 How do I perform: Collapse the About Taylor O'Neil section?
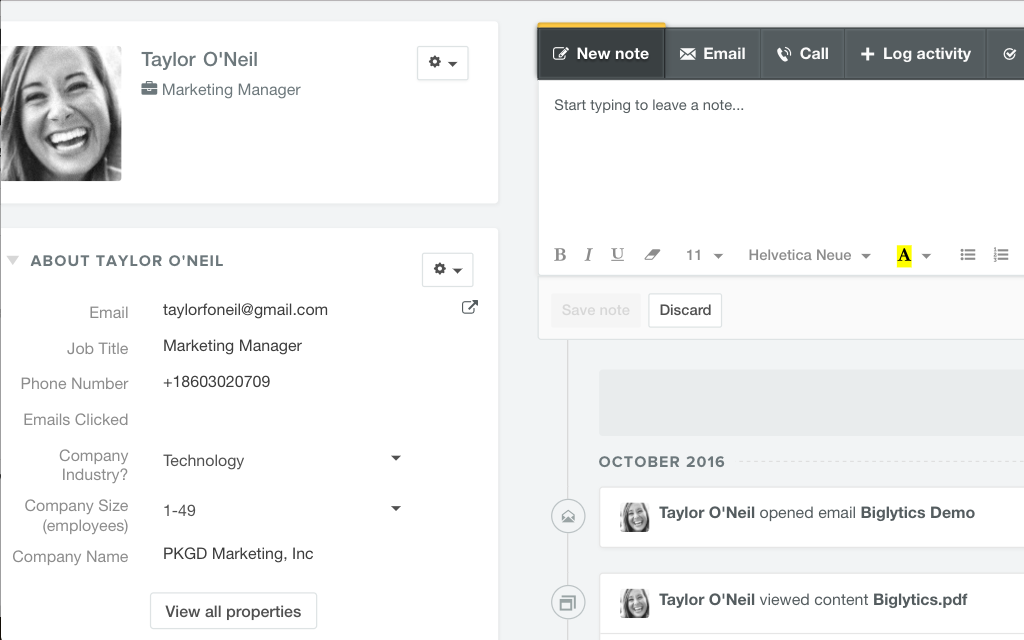(12, 259)
